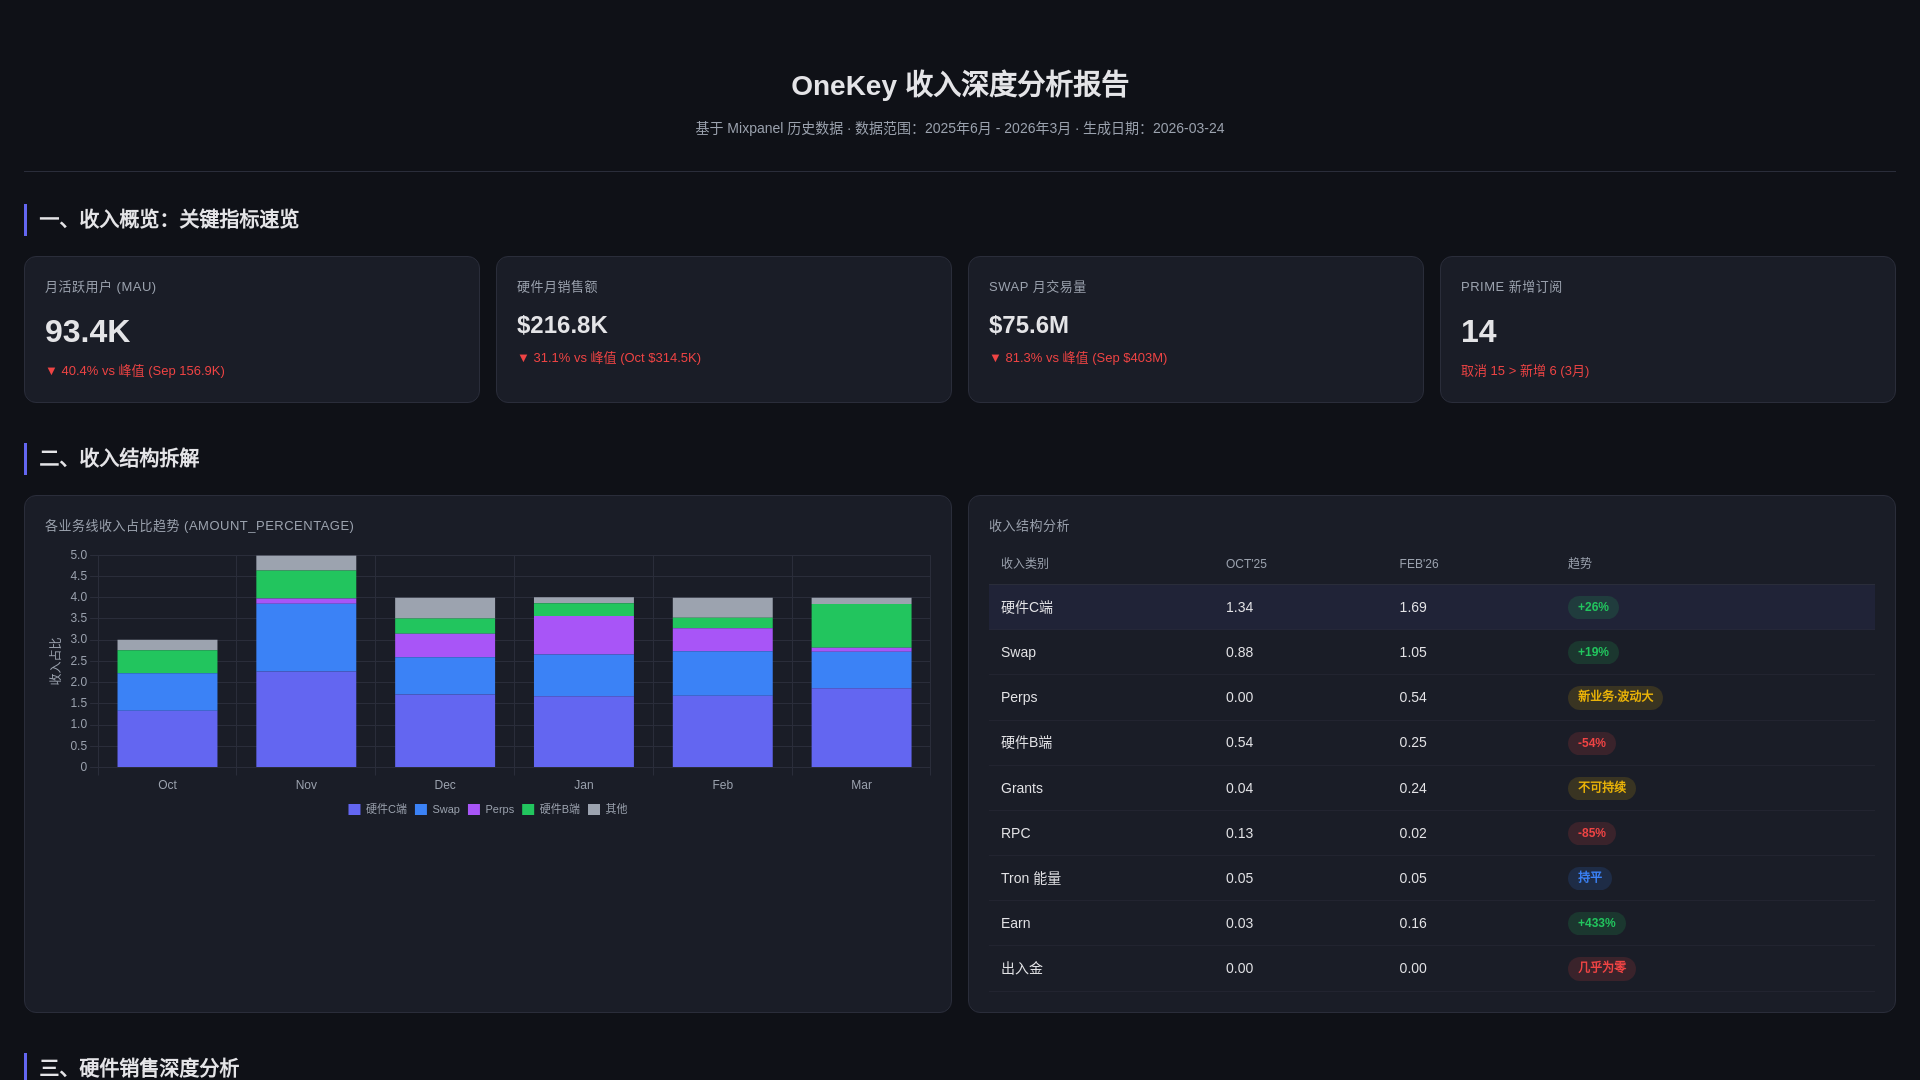This screenshot has width=1920, height=1080.
Task: Select the 硬件月销售额 value $216.8K
Action: tap(562, 325)
